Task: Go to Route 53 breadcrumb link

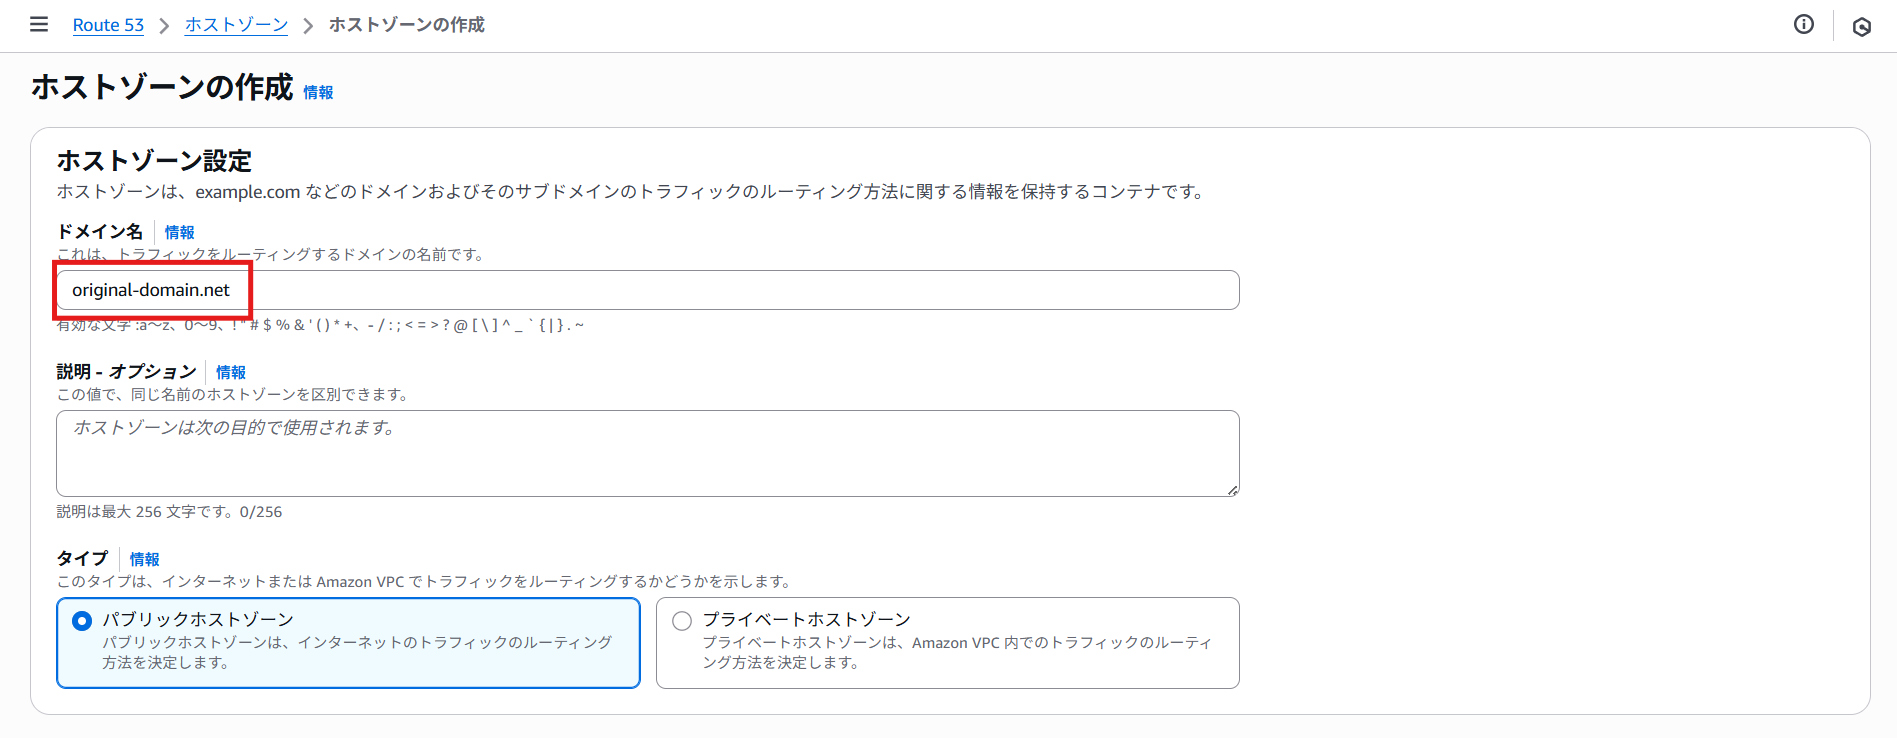Action: click(x=108, y=25)
